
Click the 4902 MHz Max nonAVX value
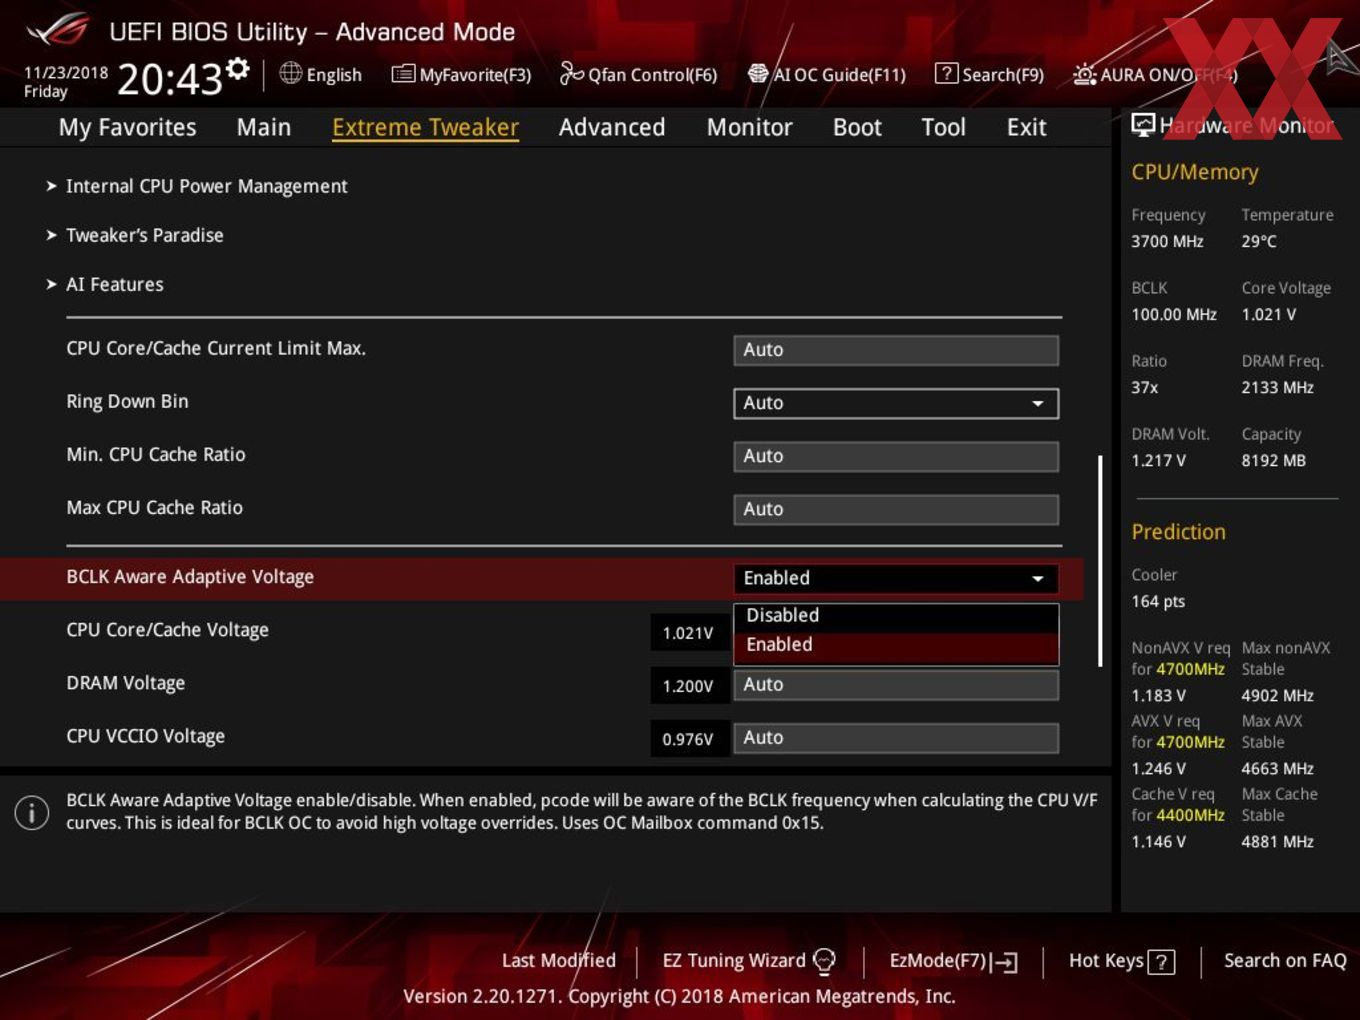pos(1278,695)
